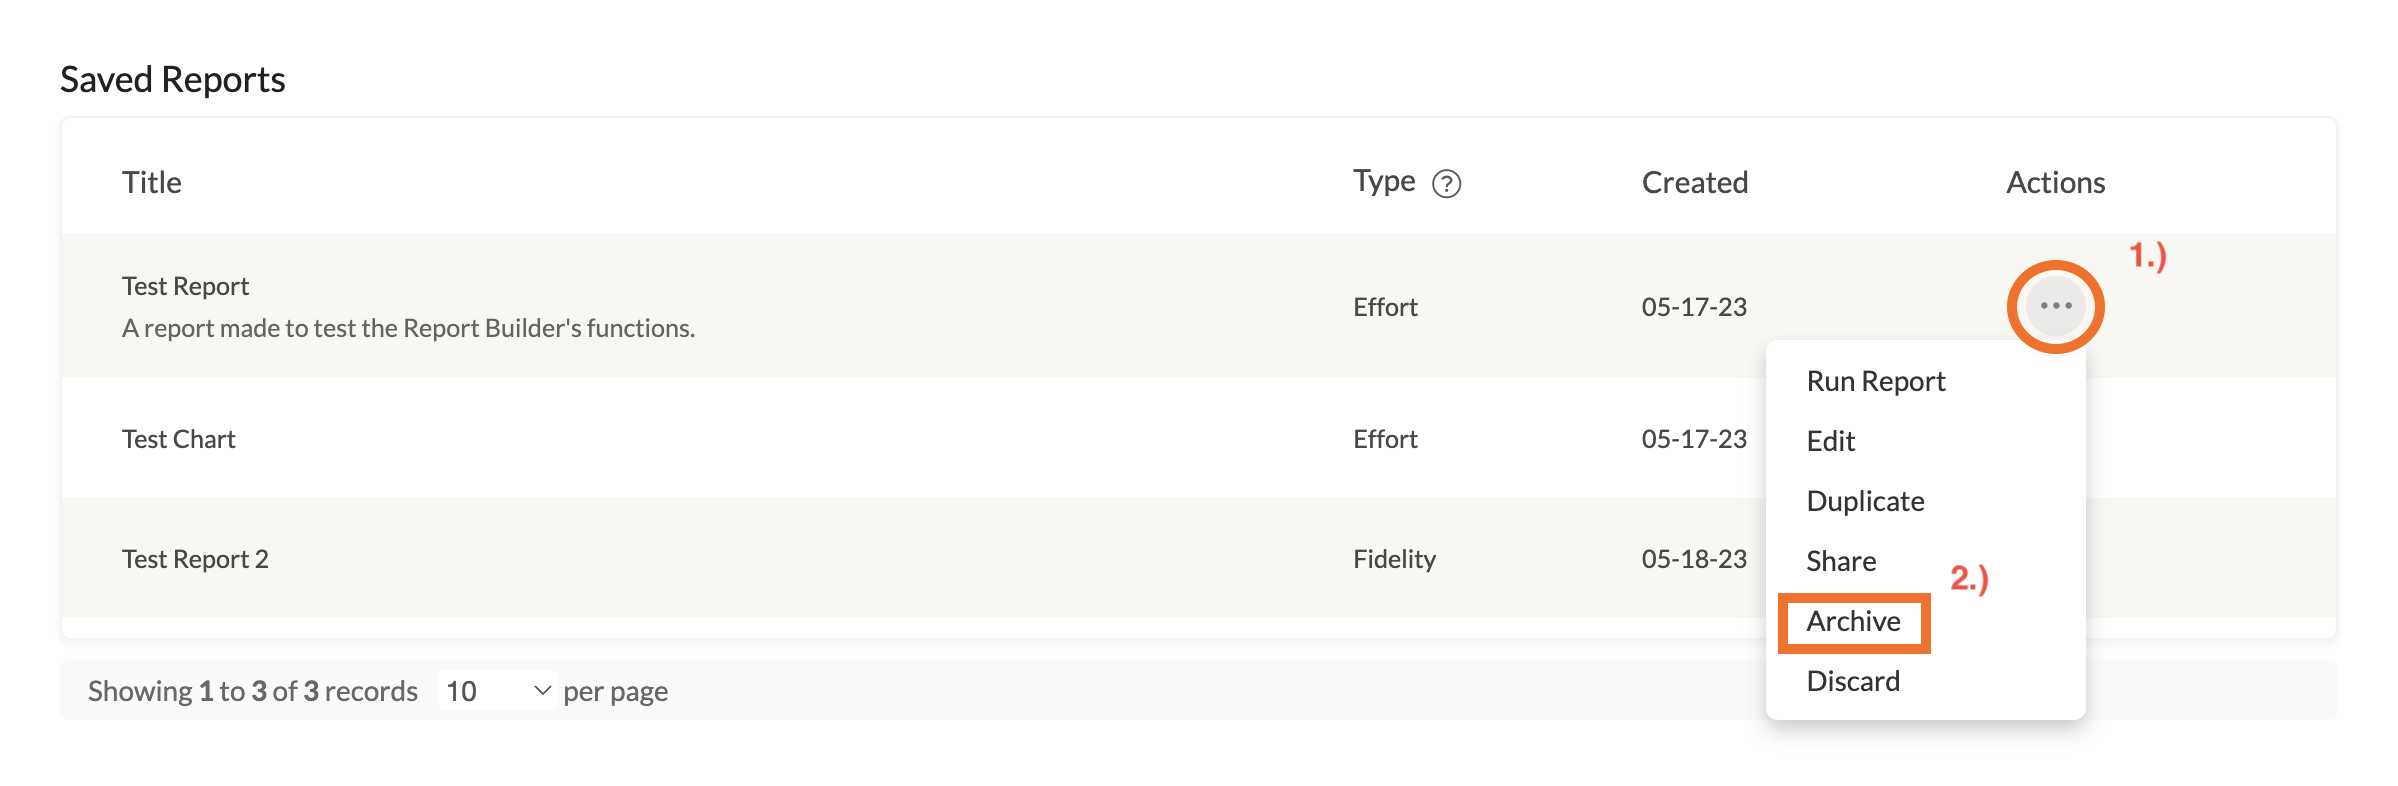Click the Title column header
This screenshot has height=786, width=2398.
point(152,183)
